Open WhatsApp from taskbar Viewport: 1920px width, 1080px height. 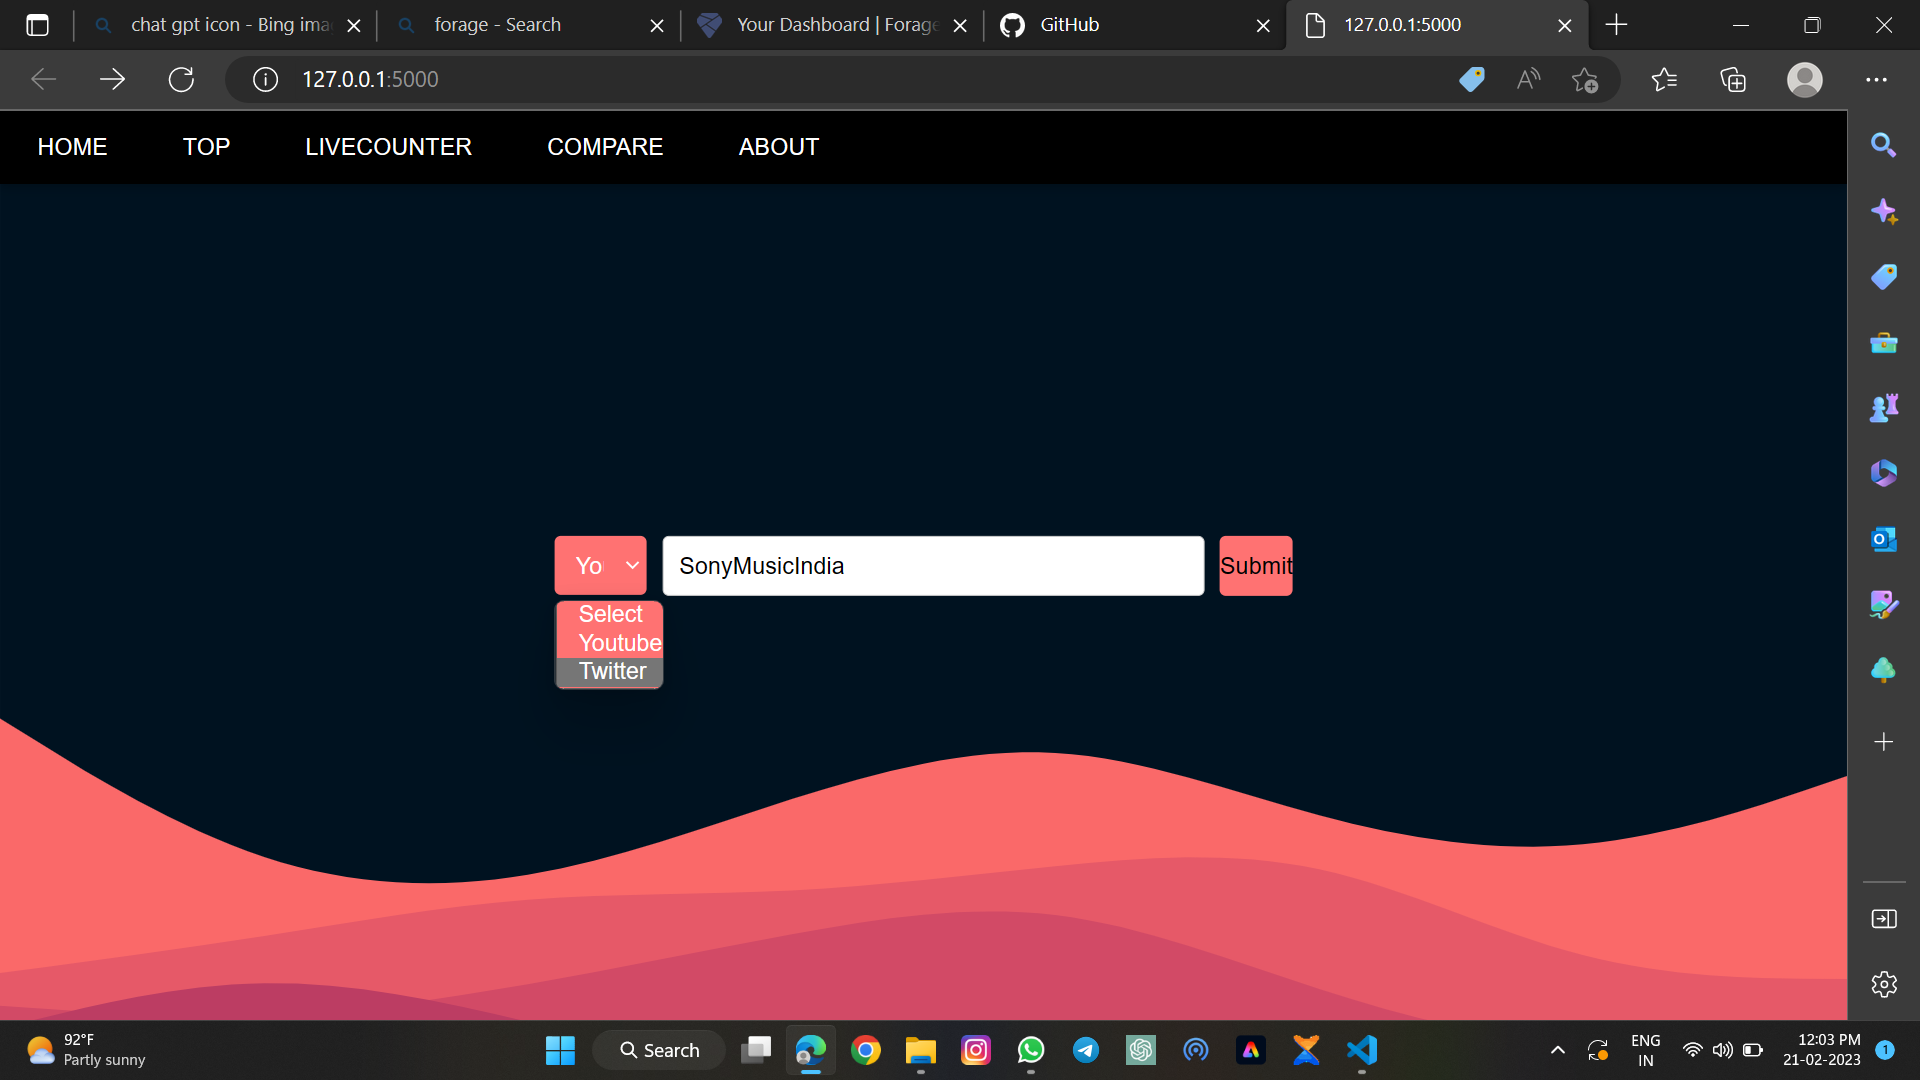[1031, 1050]
